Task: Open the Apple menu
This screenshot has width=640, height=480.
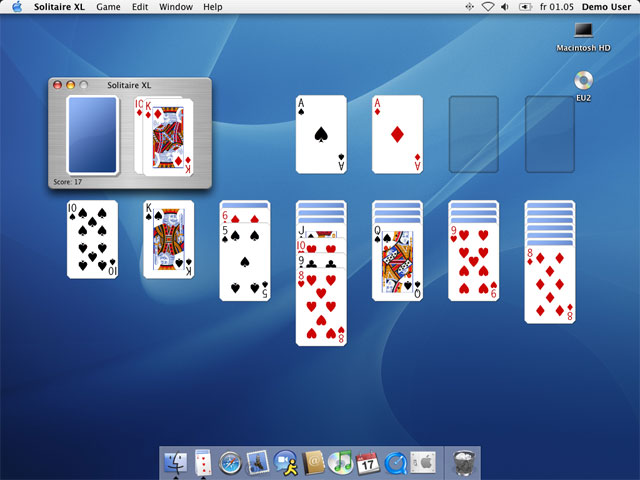Action: click(x=17, y=7)
